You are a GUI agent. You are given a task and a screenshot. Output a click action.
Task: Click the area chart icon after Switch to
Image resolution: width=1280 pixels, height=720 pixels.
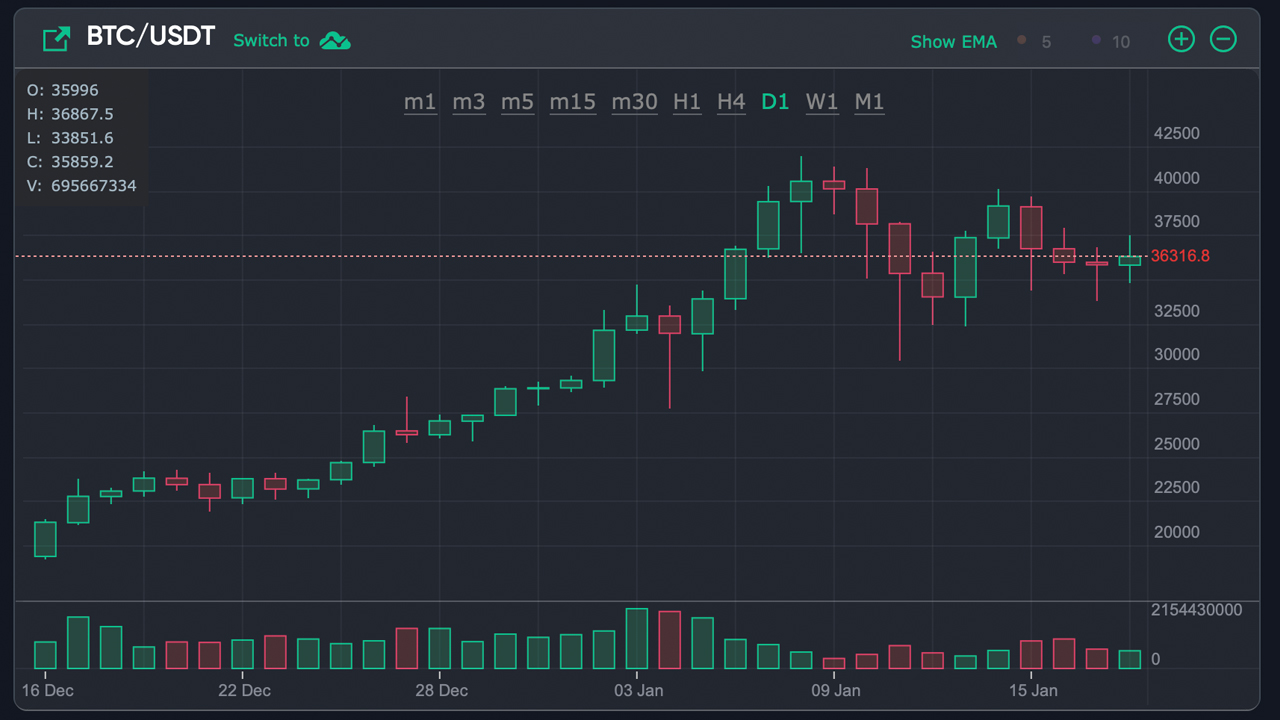(x=335, y=41)
